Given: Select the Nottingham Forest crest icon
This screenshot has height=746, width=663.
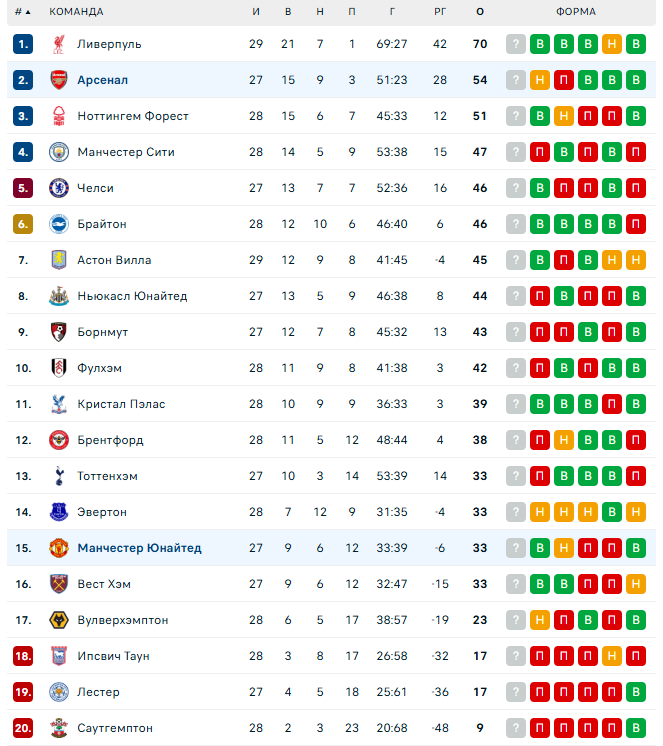Looking at the screenshot, I should [58, 116].
